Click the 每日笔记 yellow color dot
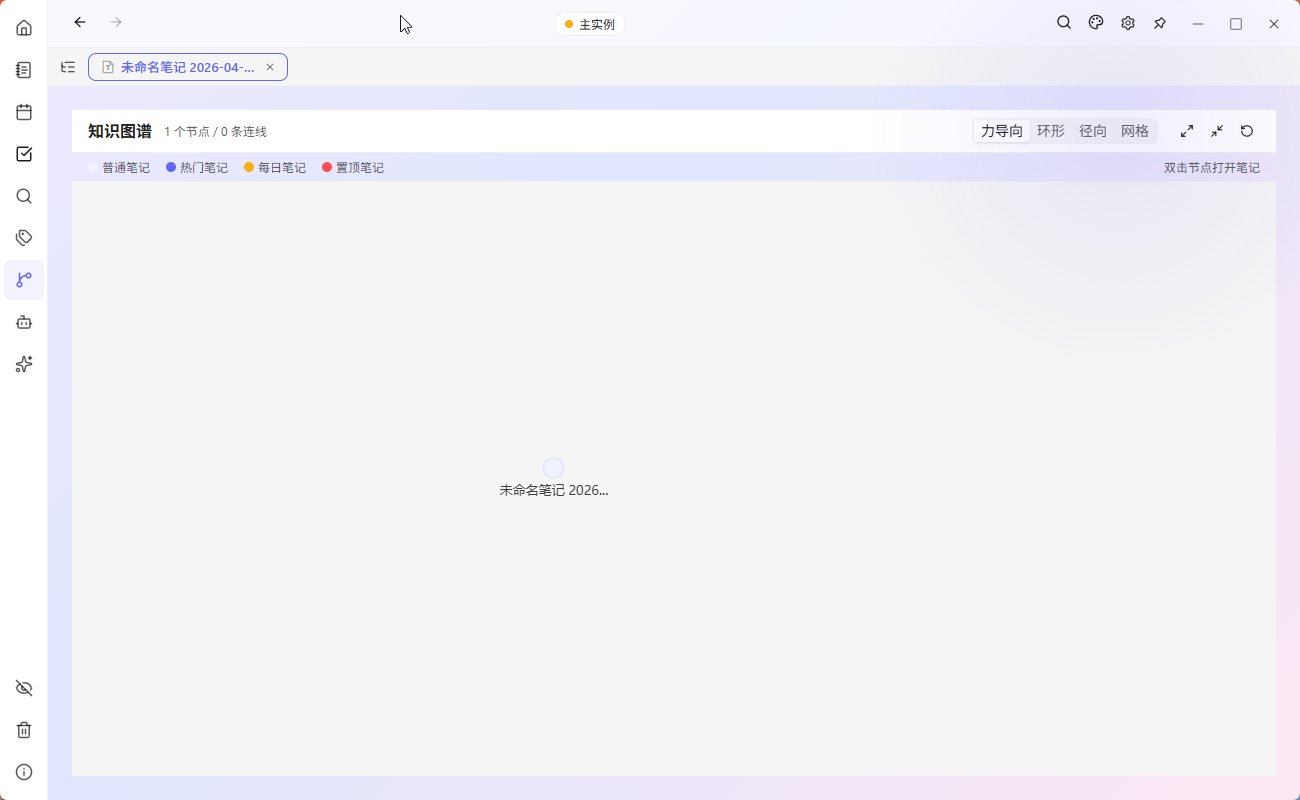 [x=248, y=167]
